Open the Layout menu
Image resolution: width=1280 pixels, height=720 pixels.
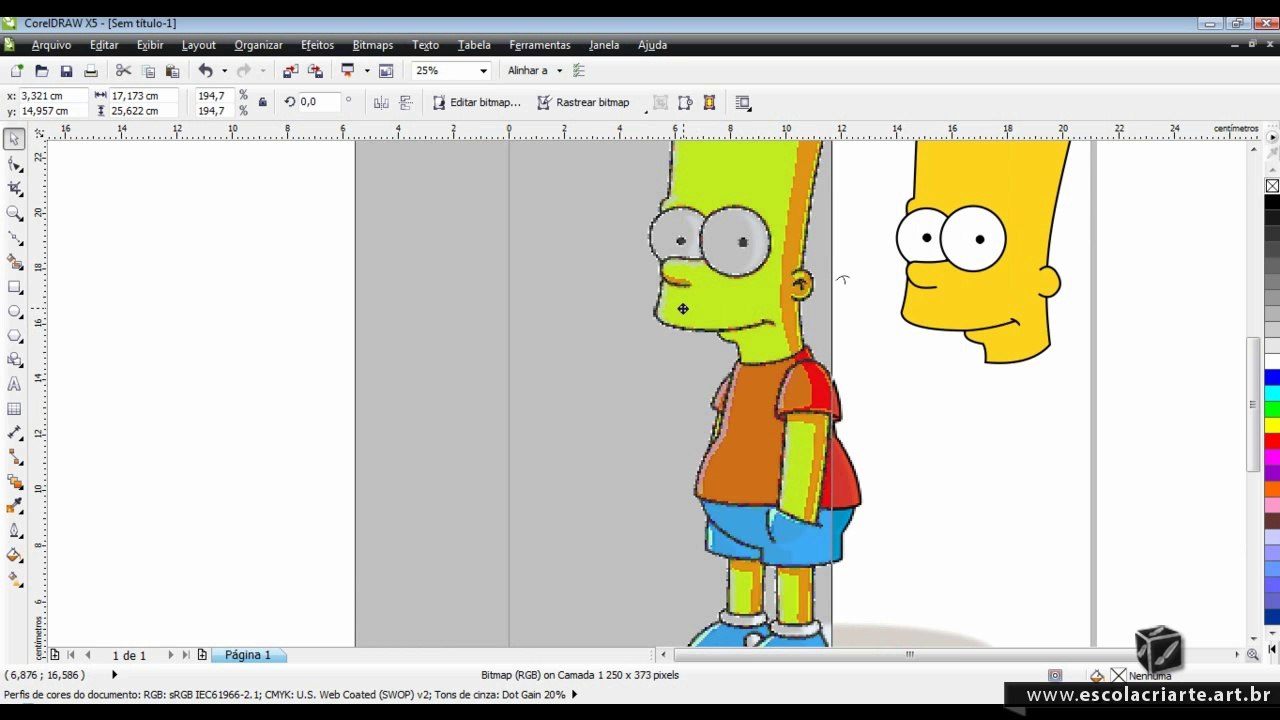pyautogui.click(x=198, y=45)
